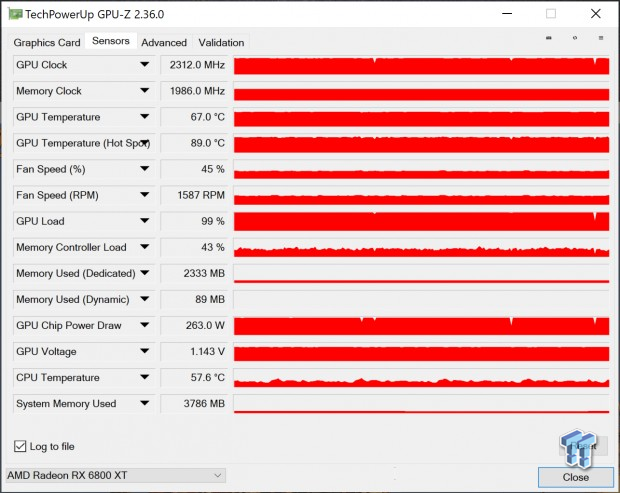Minimize the GPU-Z window
Image resolution: width=620 pixels, height=493 pixels.
pos(507,13)
